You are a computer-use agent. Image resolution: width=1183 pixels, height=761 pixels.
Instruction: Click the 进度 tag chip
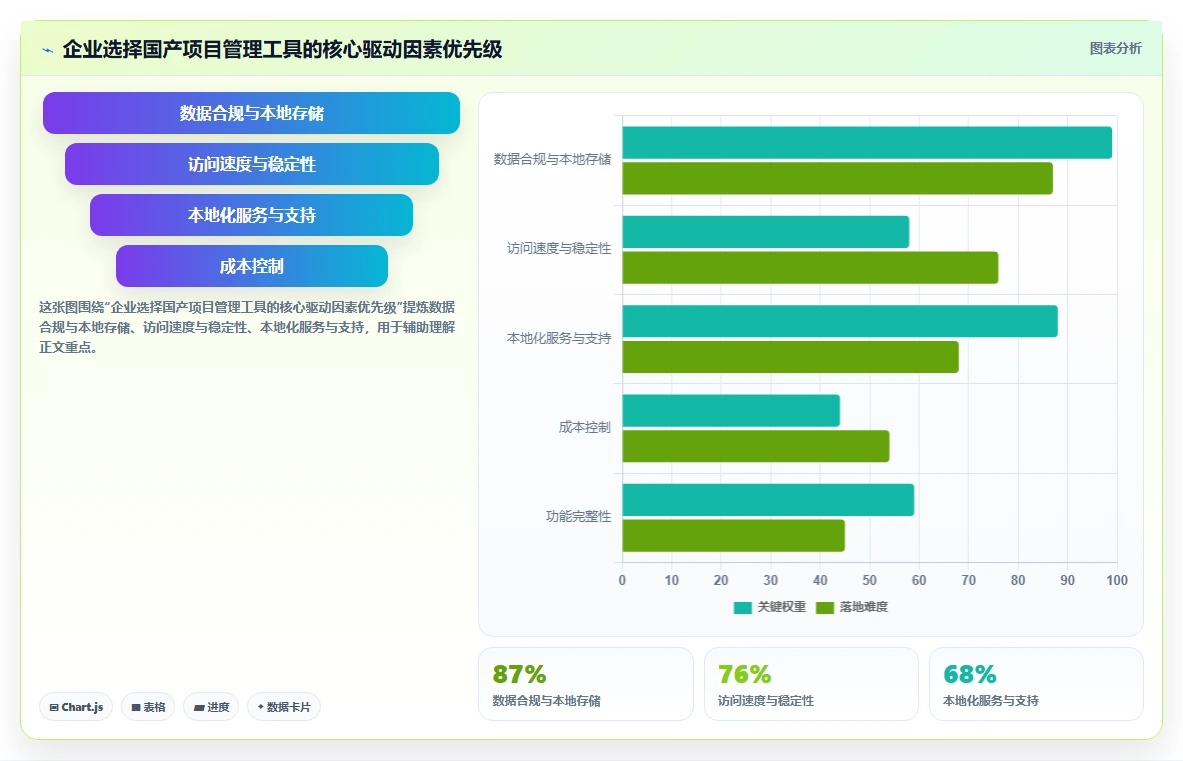[x=211, y=707]
